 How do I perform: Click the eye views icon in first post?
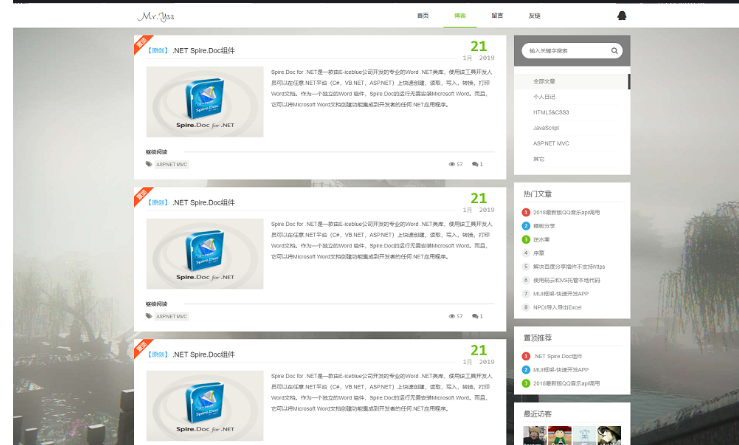click(452, 164)
